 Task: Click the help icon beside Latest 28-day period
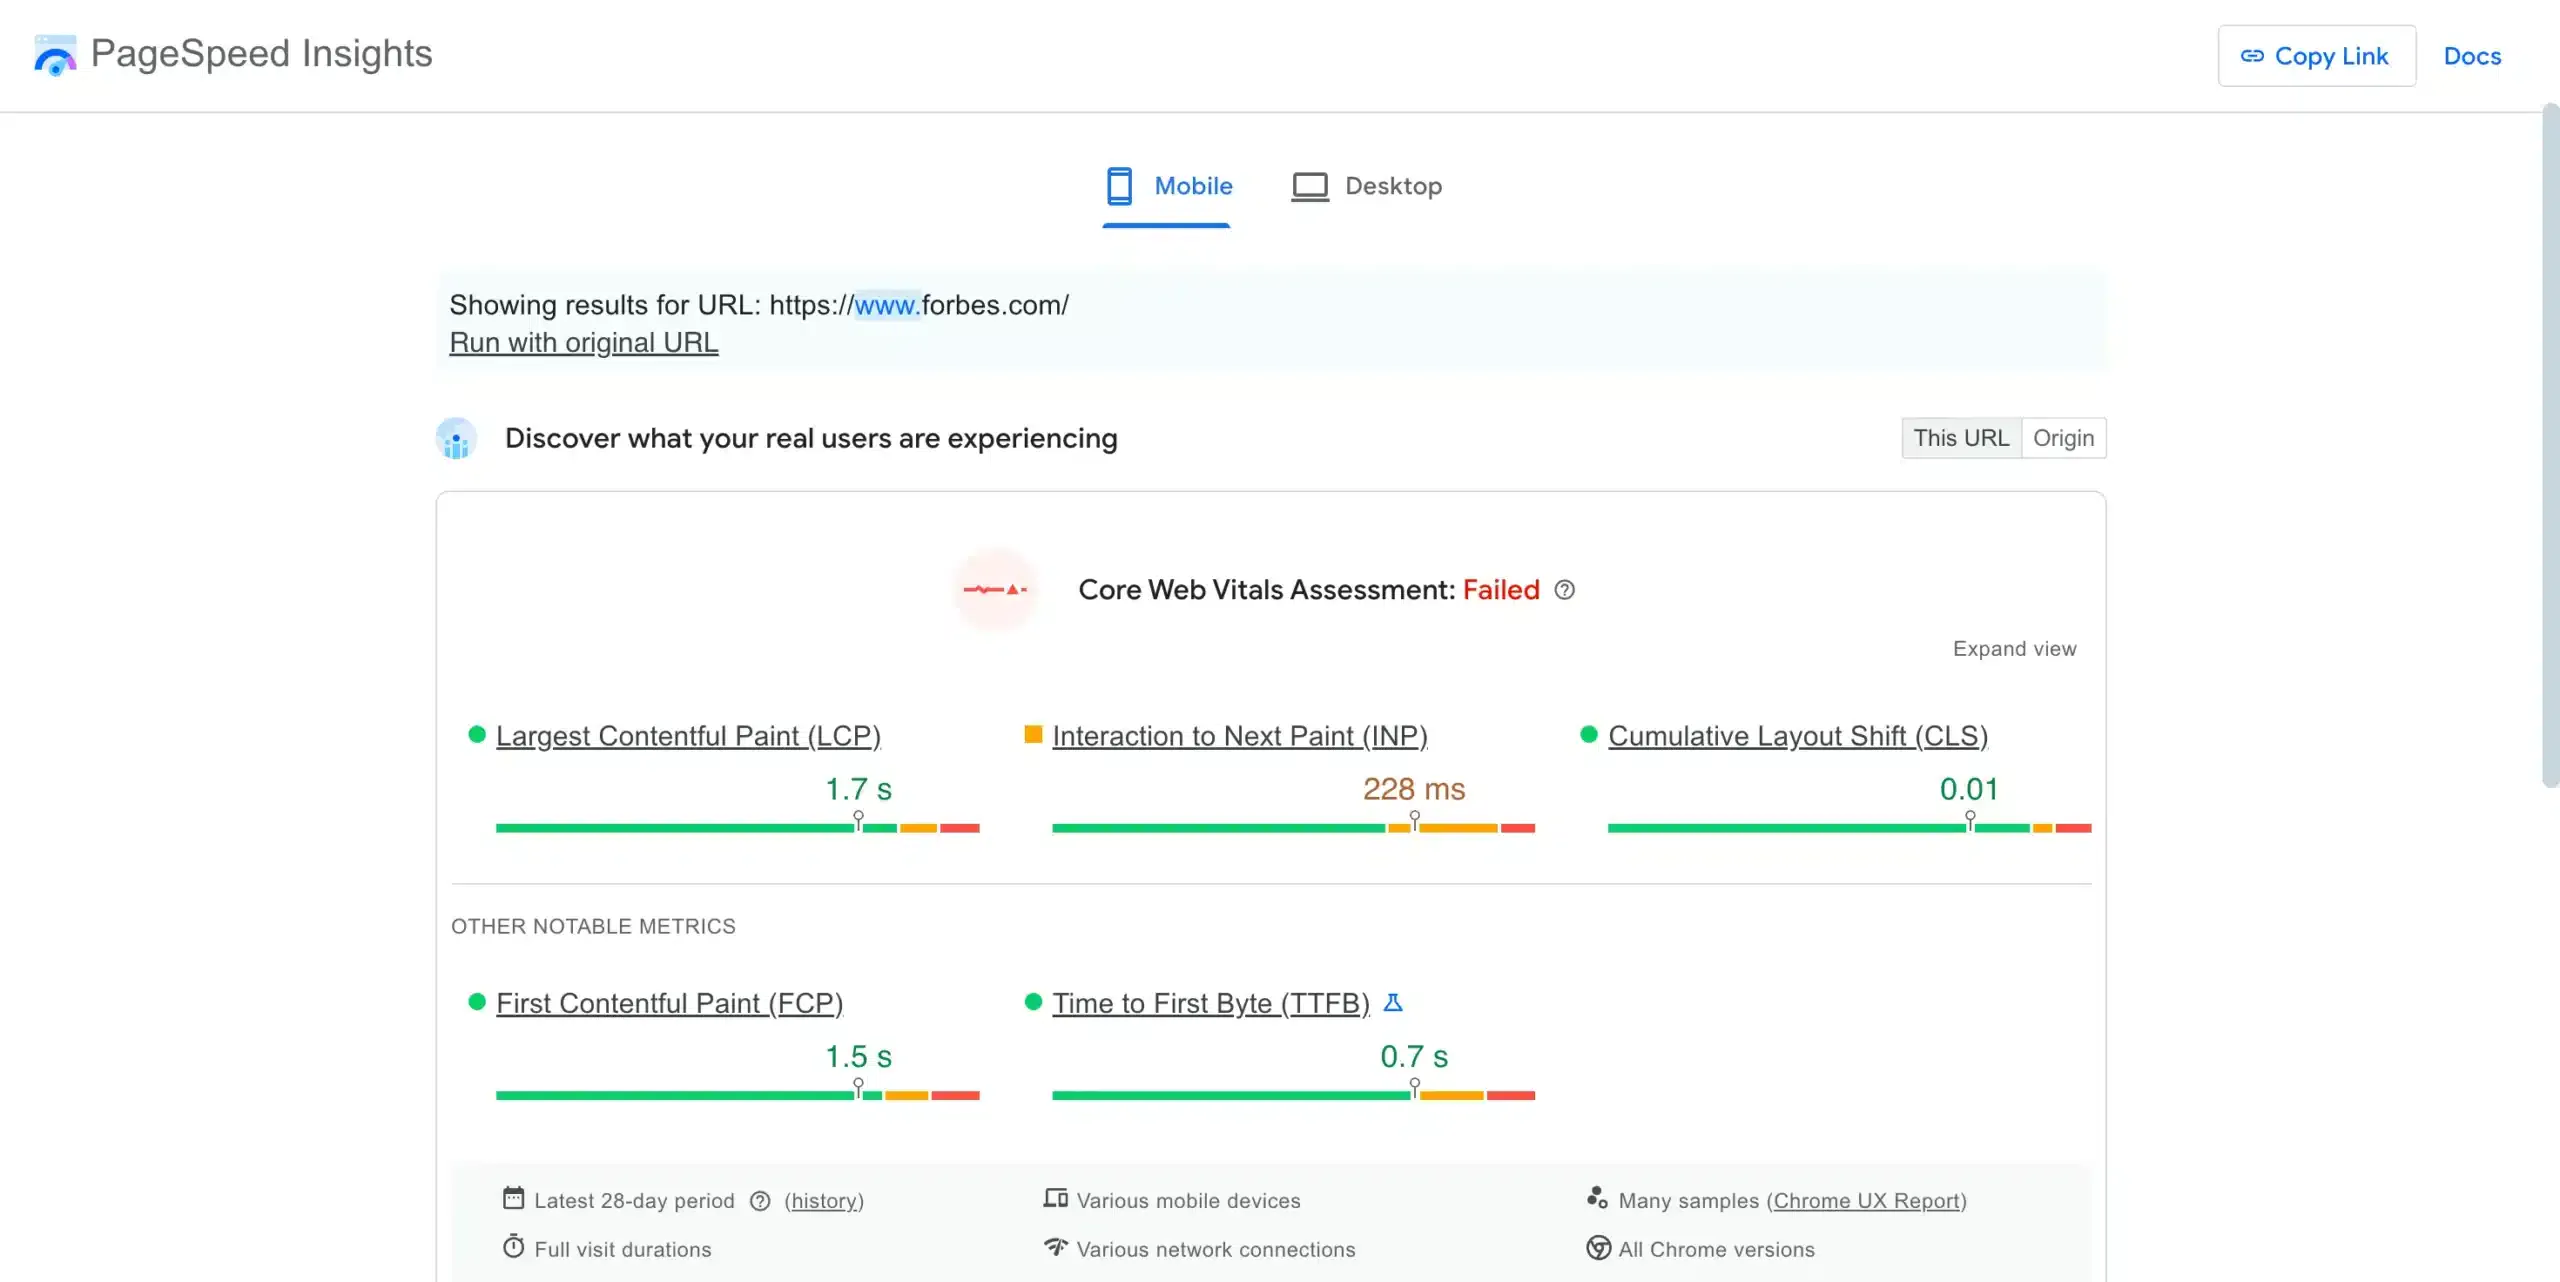click(760, 1201)
